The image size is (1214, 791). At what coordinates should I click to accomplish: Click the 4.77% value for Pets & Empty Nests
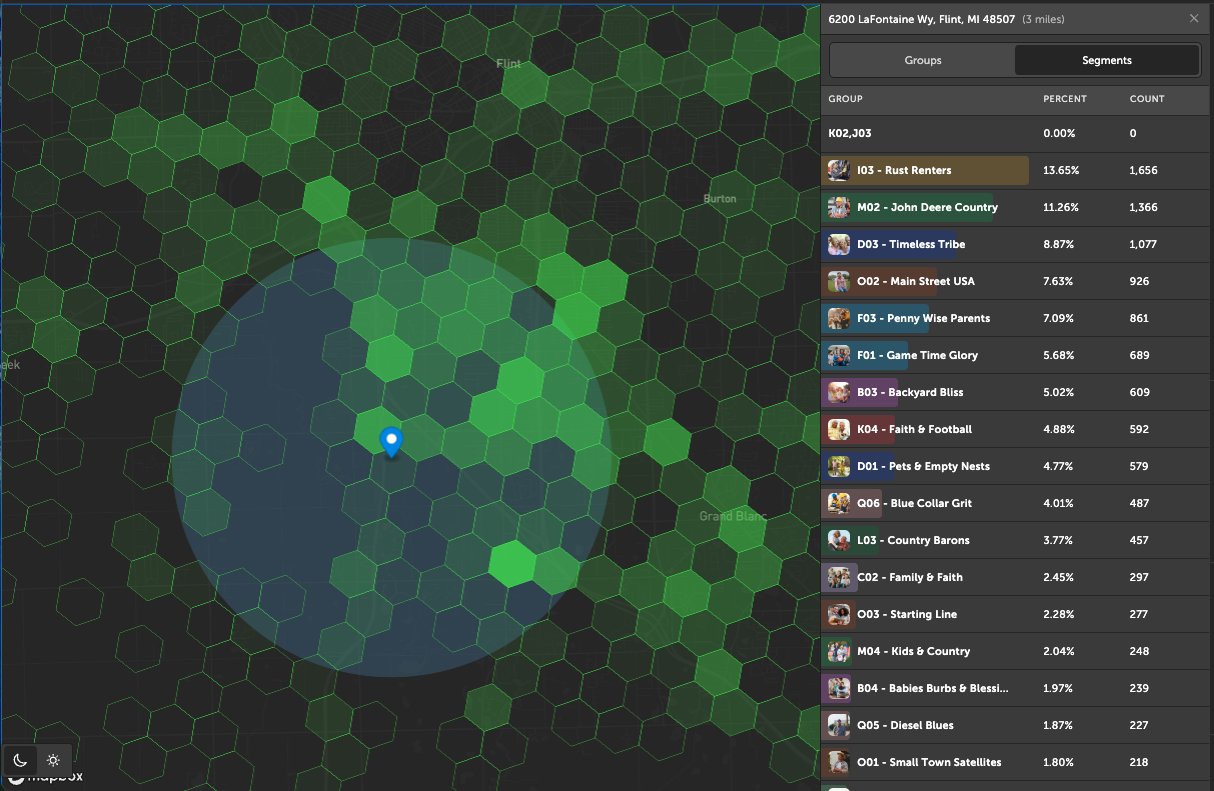pyautogui.click(x=1059, y=466)
